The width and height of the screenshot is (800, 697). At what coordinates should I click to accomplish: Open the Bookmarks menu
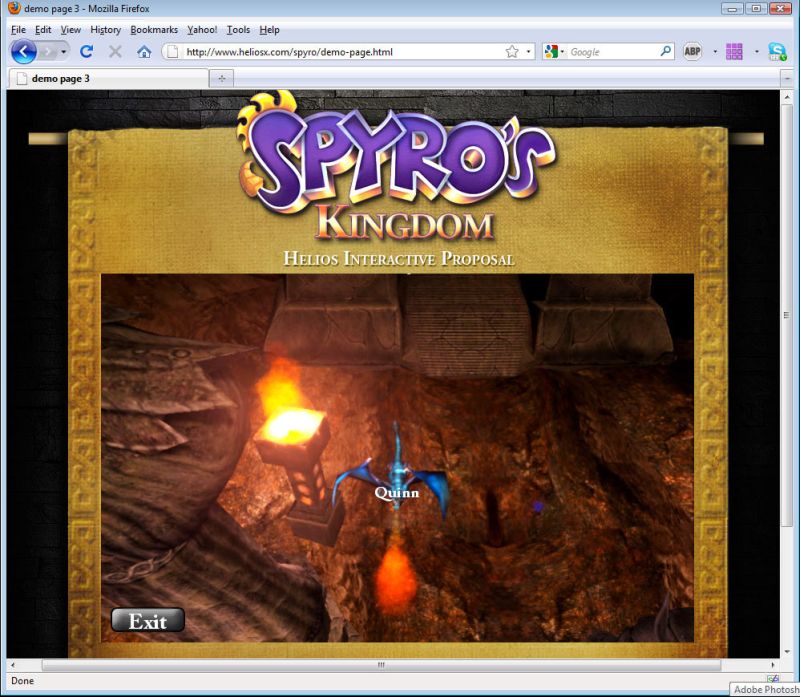154,30
